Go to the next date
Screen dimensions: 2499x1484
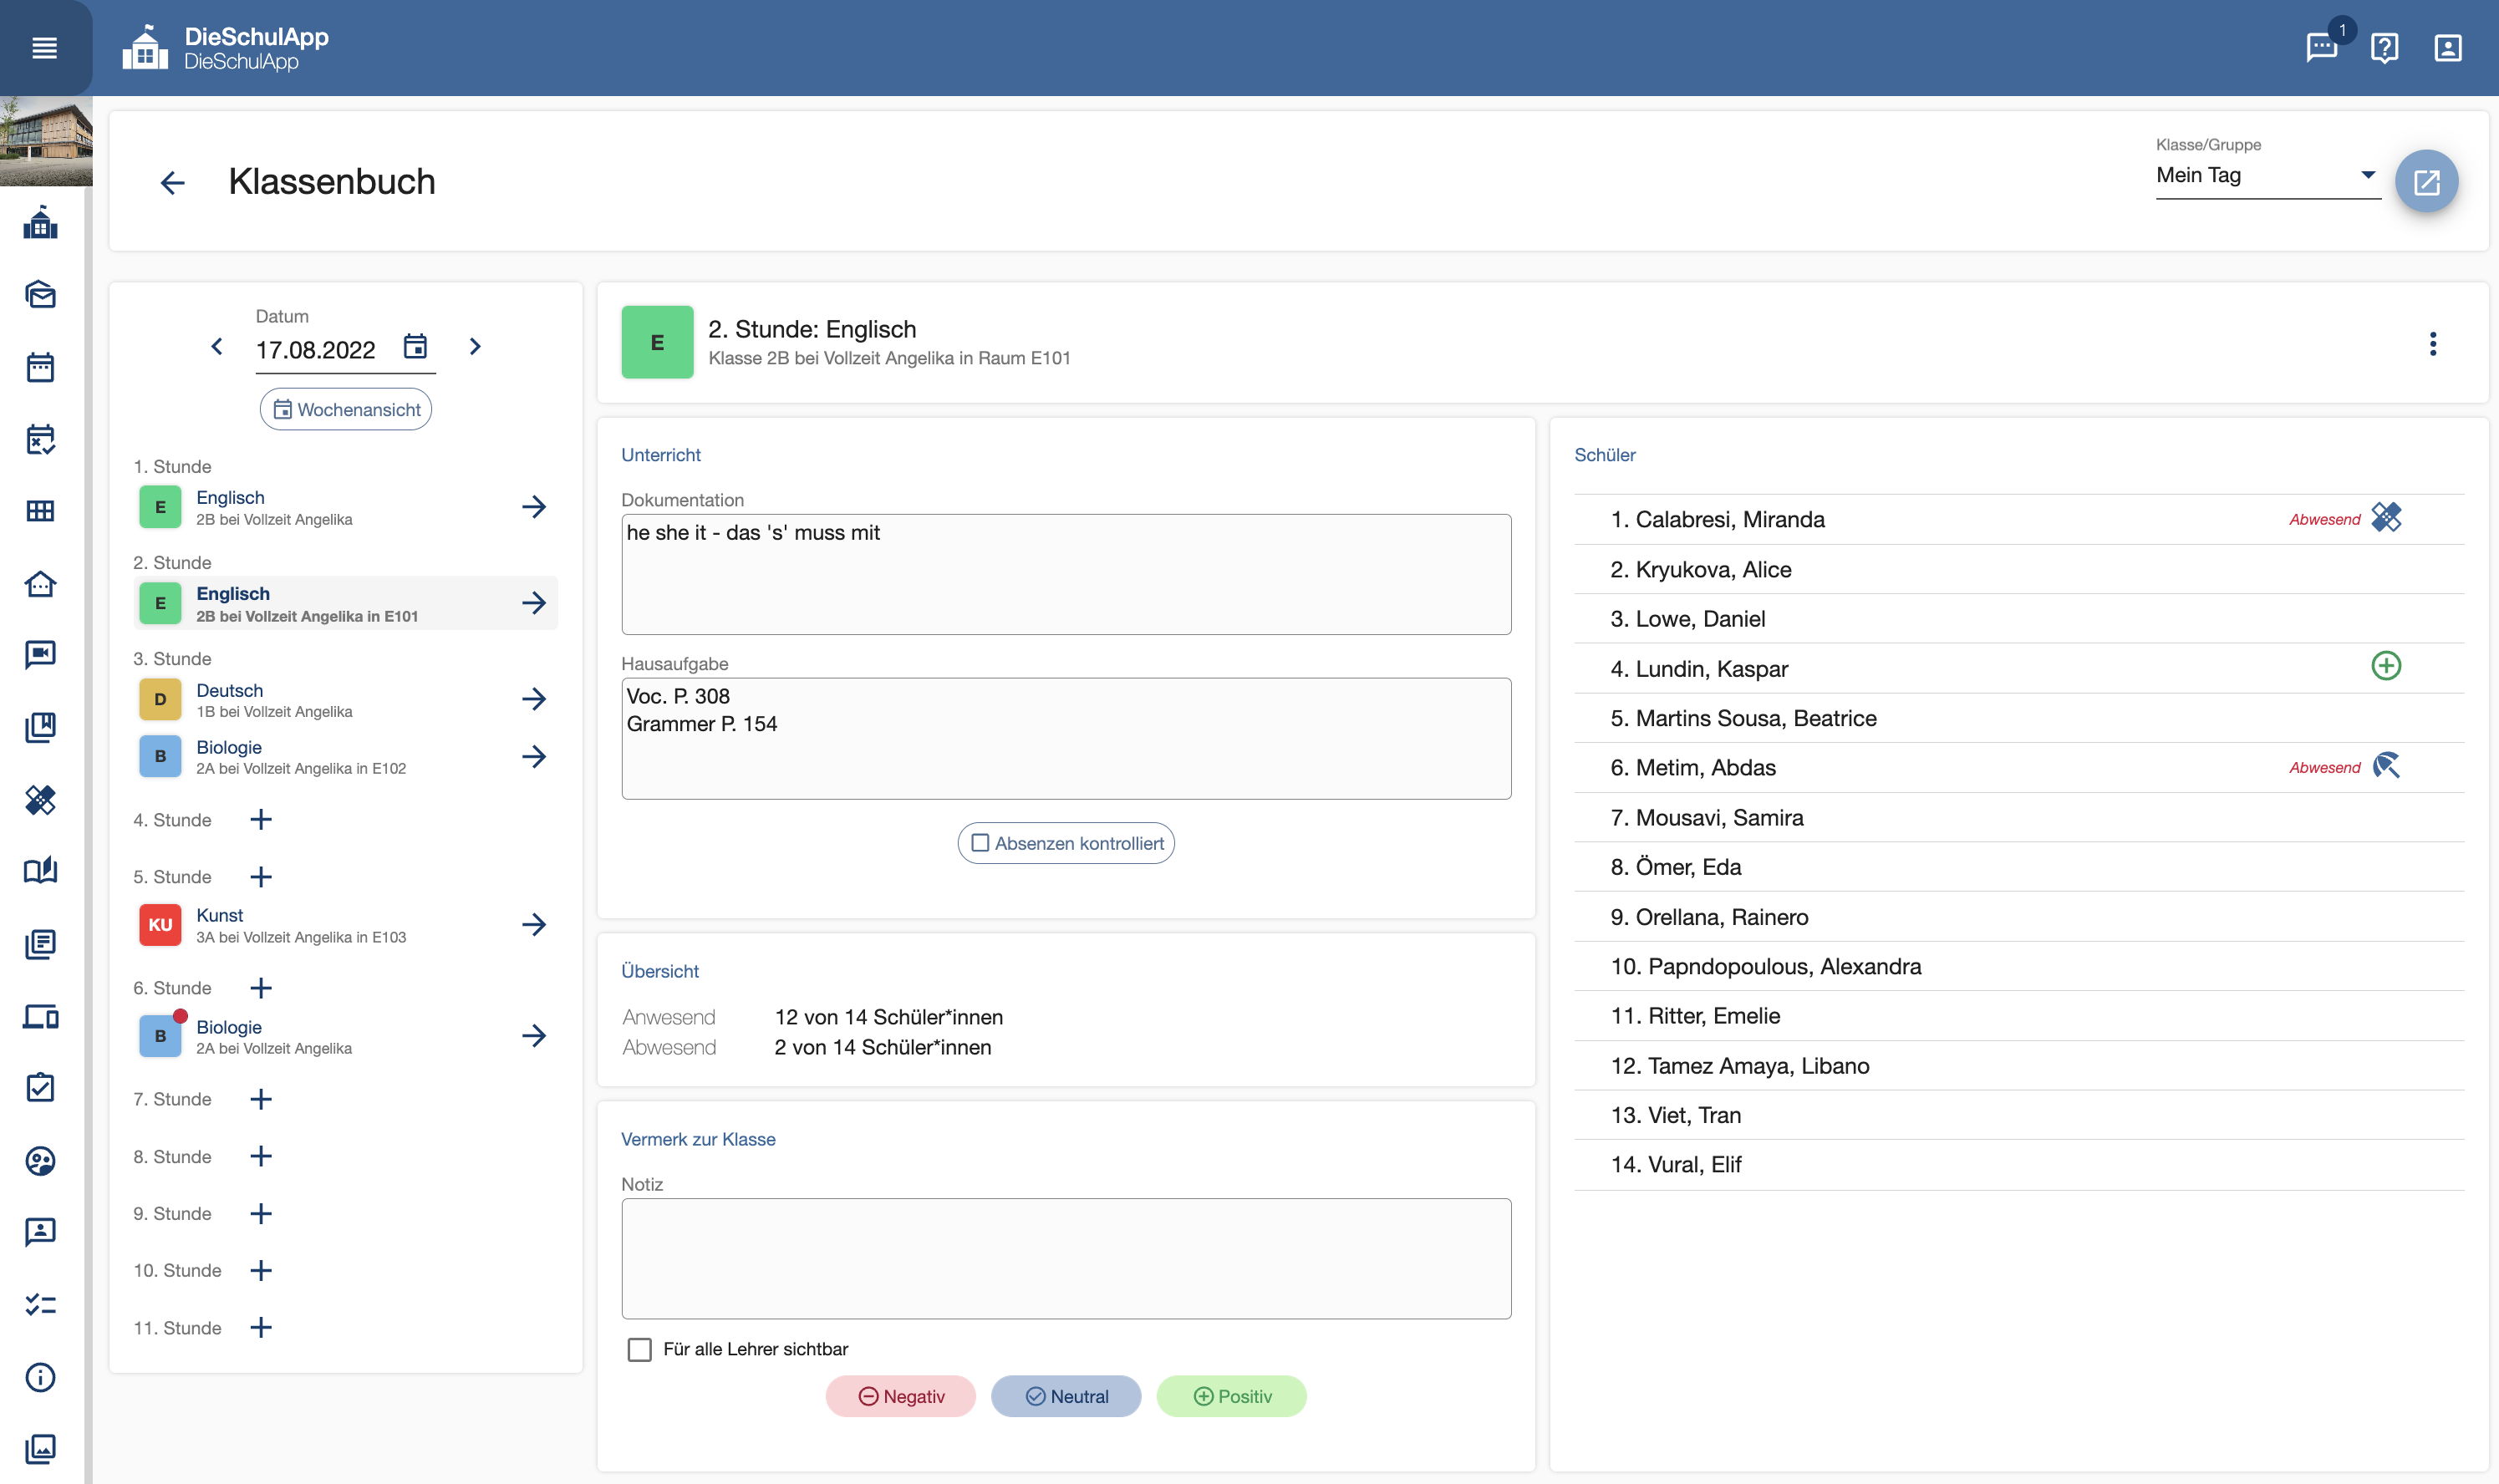pyautogui.click(x=475, y=346)
